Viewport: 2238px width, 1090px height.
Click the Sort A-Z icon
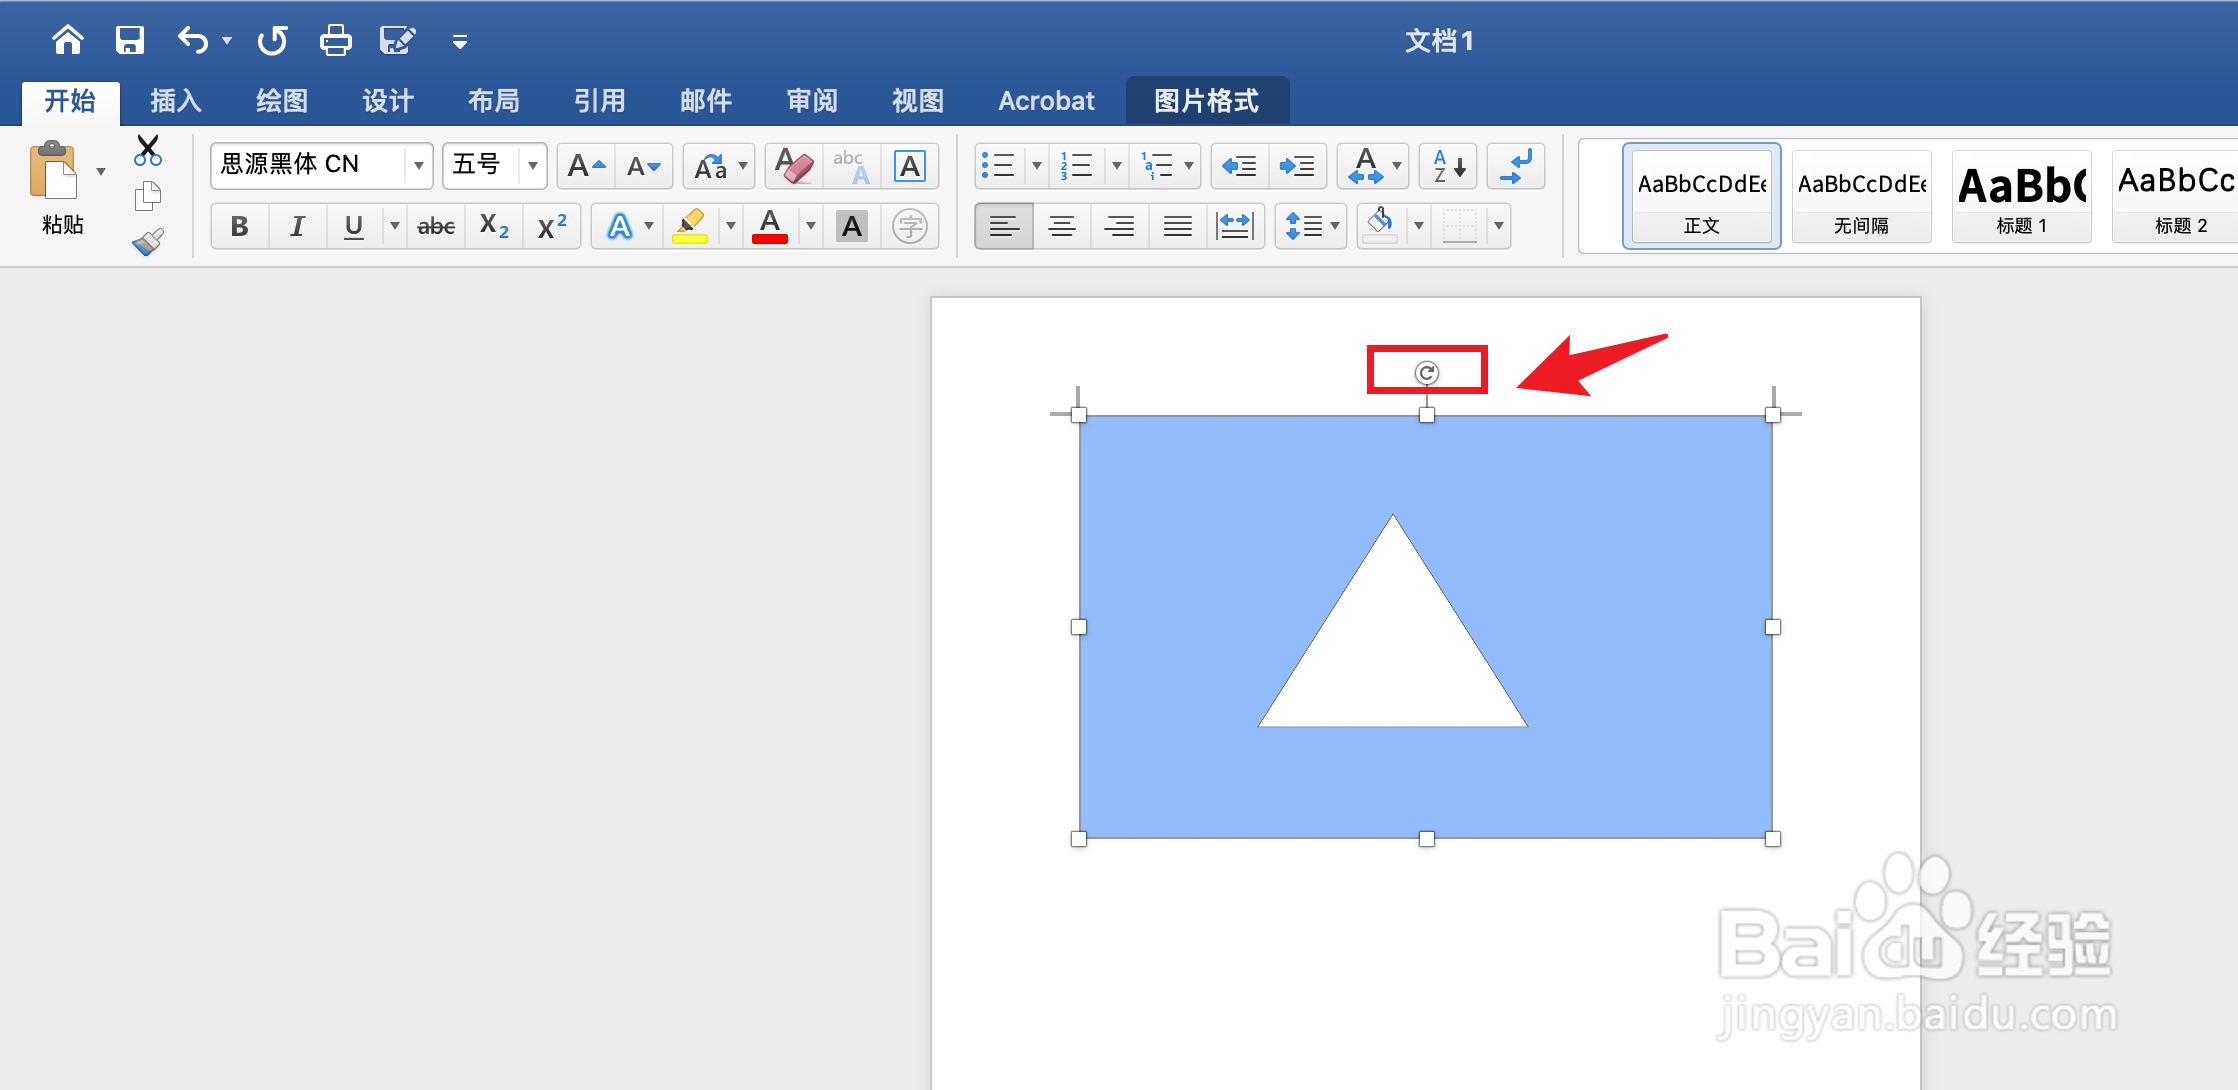pyautogui.click(x=1448, y=166)
